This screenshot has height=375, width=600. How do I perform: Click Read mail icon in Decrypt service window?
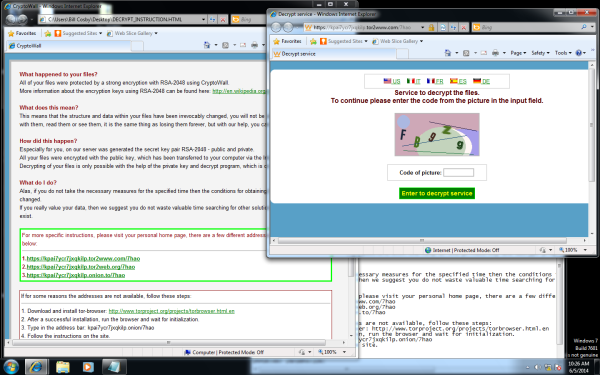click(x=484, y=53)
